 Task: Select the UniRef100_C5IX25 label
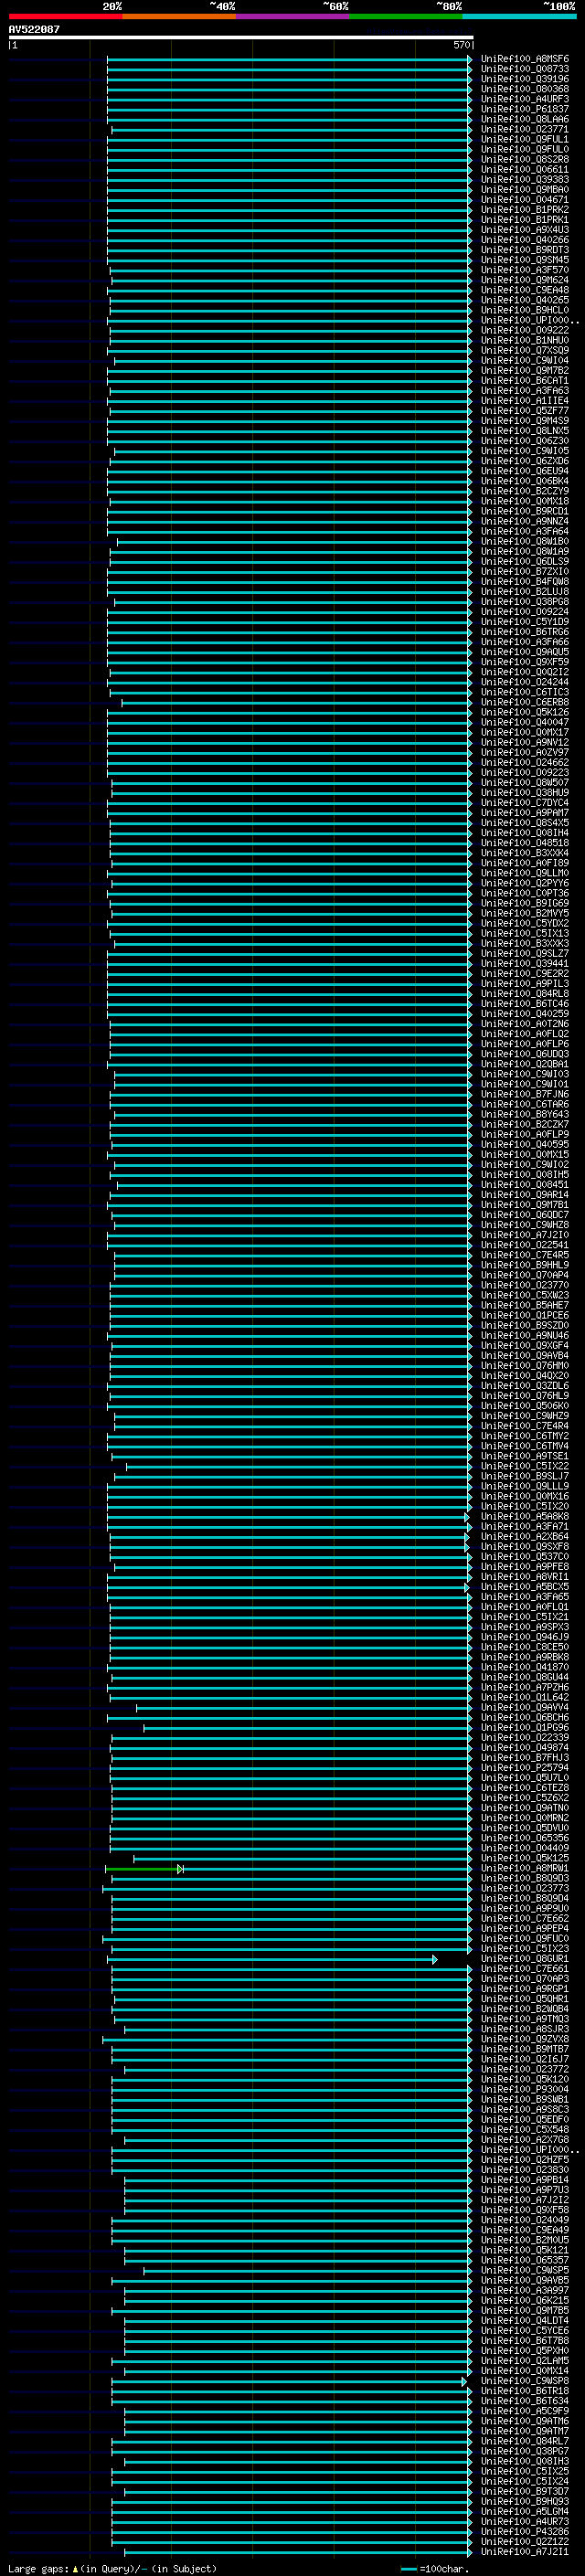[x=525, y=2471]
